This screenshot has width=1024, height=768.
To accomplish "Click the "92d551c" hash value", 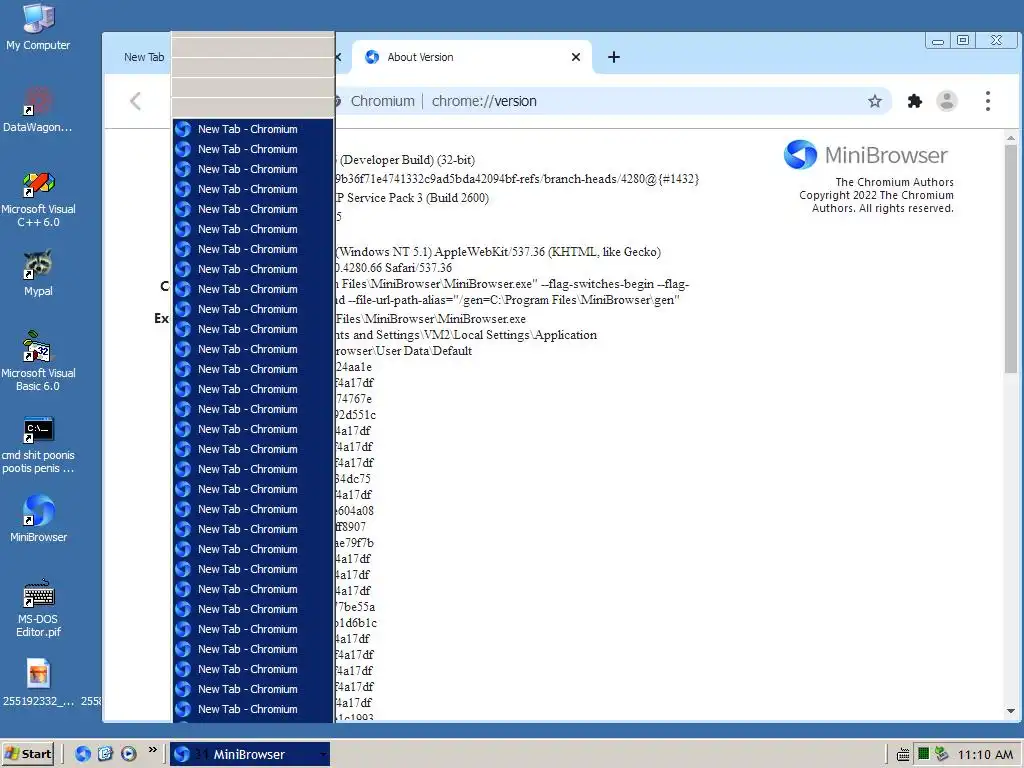I will point(356,415).
